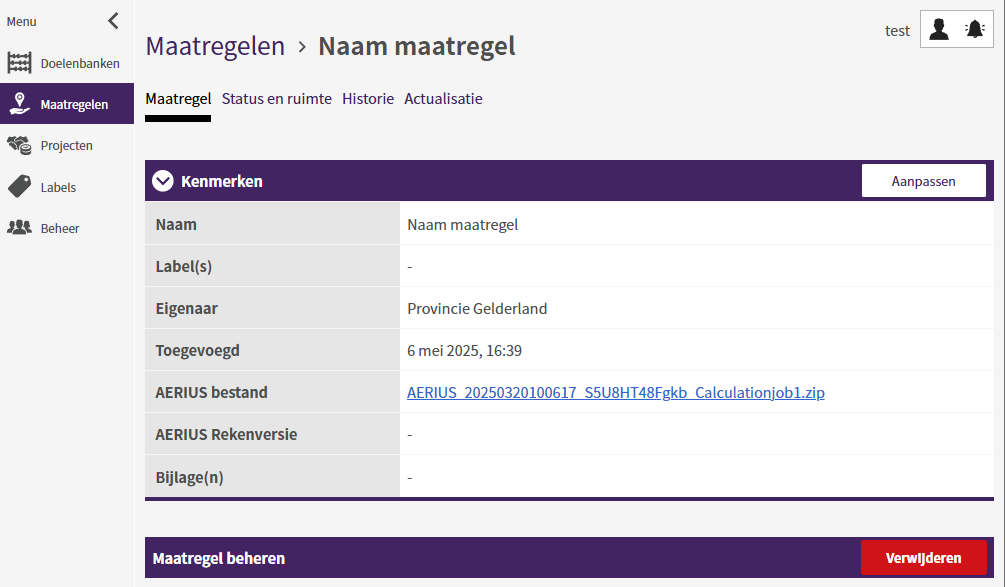Click the Menu label in the sidebar
Screen dimensions: 1005x587
tap(21, 20)
